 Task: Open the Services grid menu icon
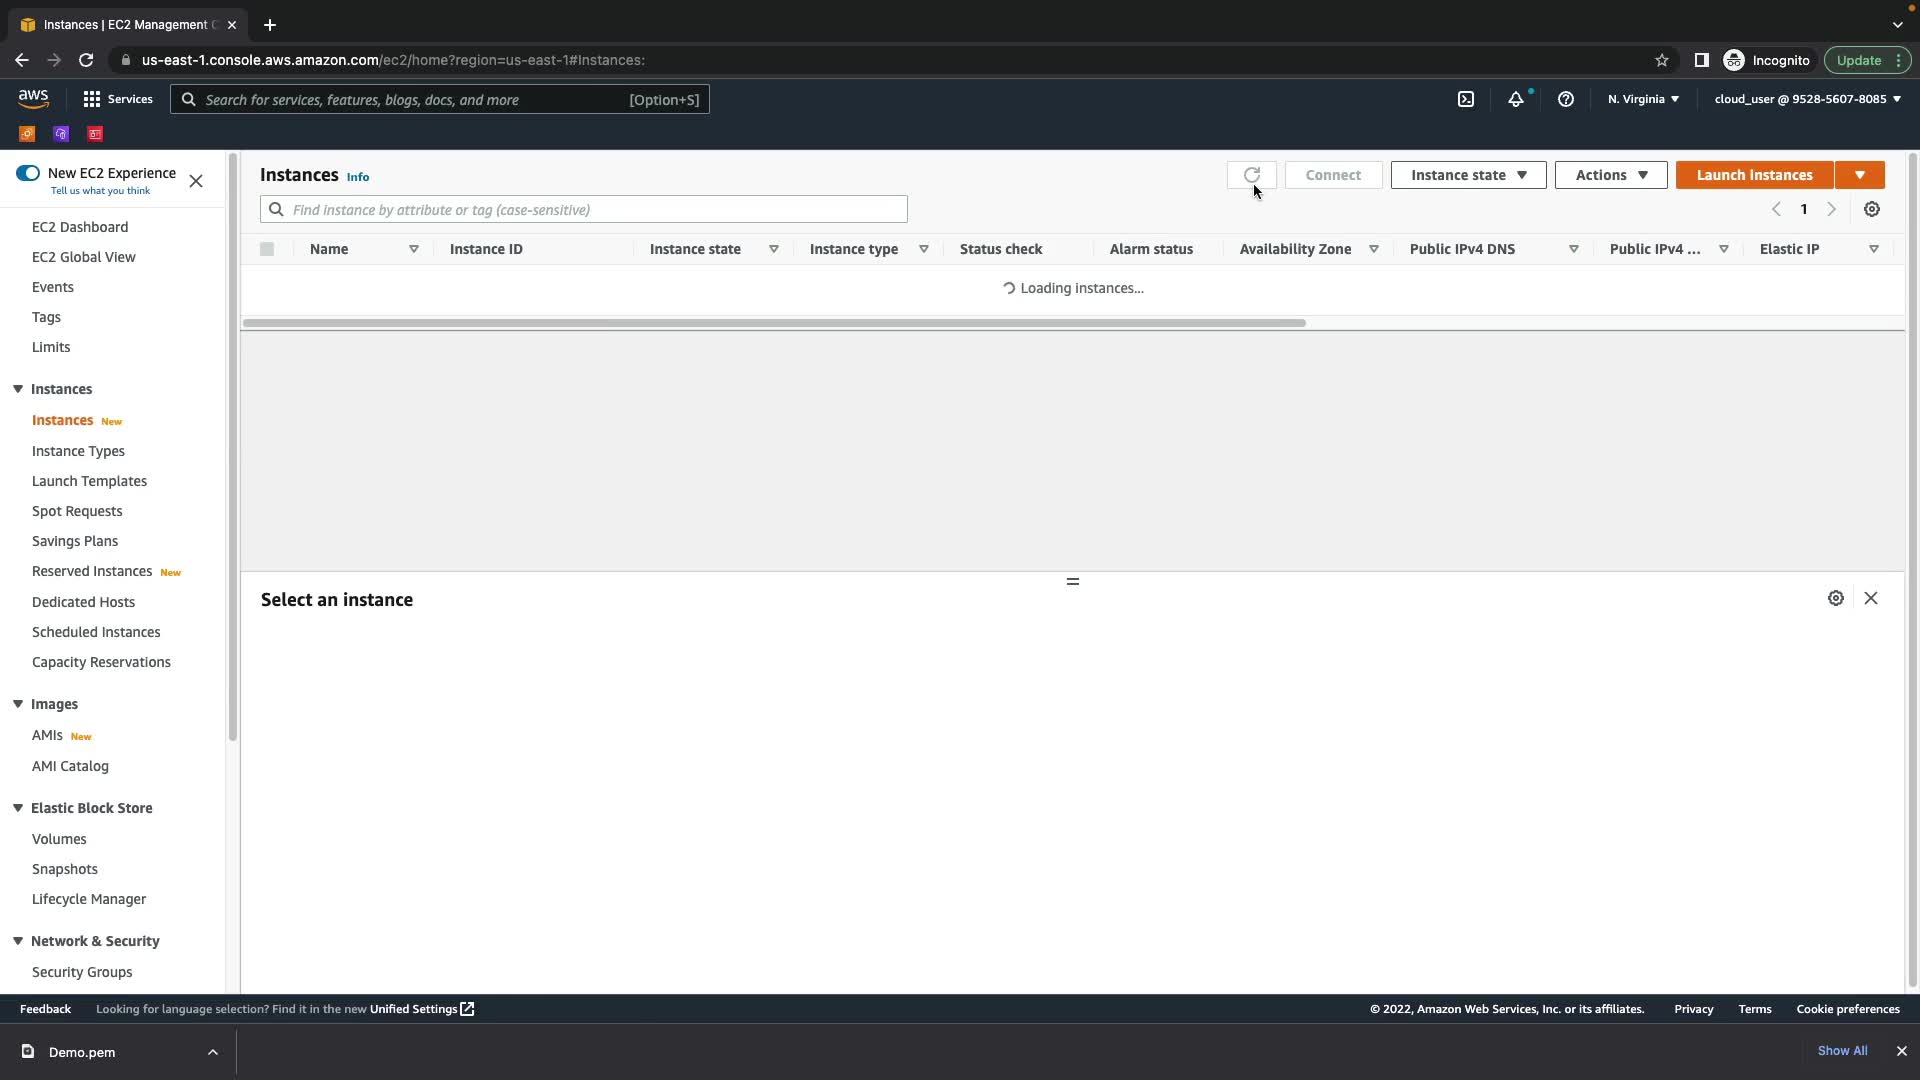coord(92,99)
